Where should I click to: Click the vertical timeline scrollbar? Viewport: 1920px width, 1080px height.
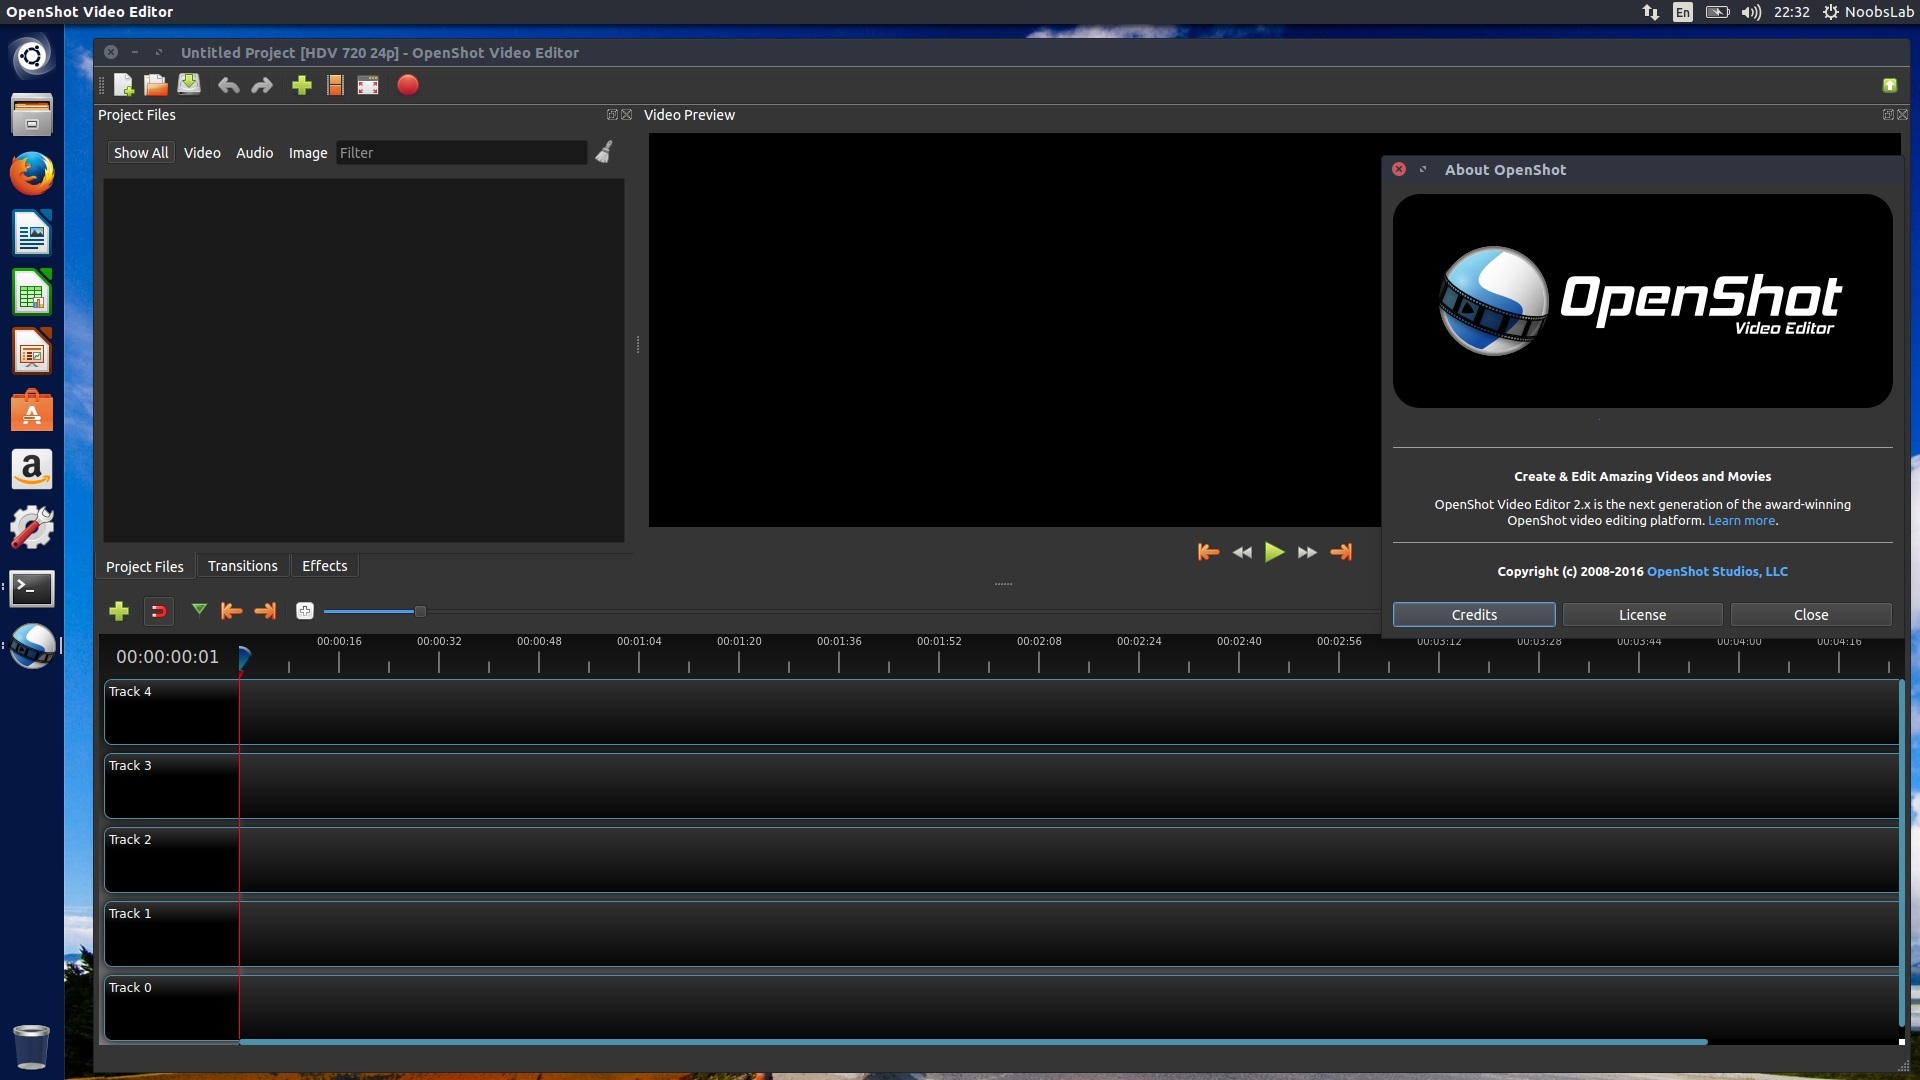point(1901,853)
